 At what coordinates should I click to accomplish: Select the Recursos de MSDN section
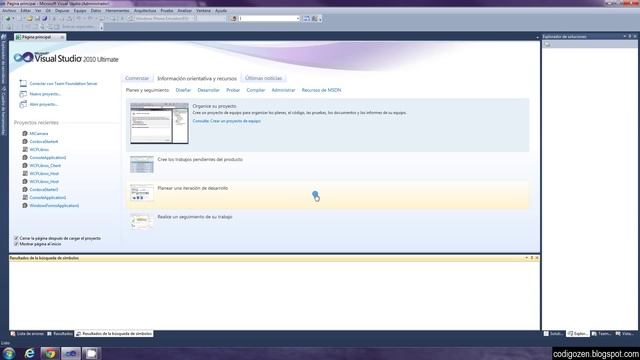tap(321, 90)
